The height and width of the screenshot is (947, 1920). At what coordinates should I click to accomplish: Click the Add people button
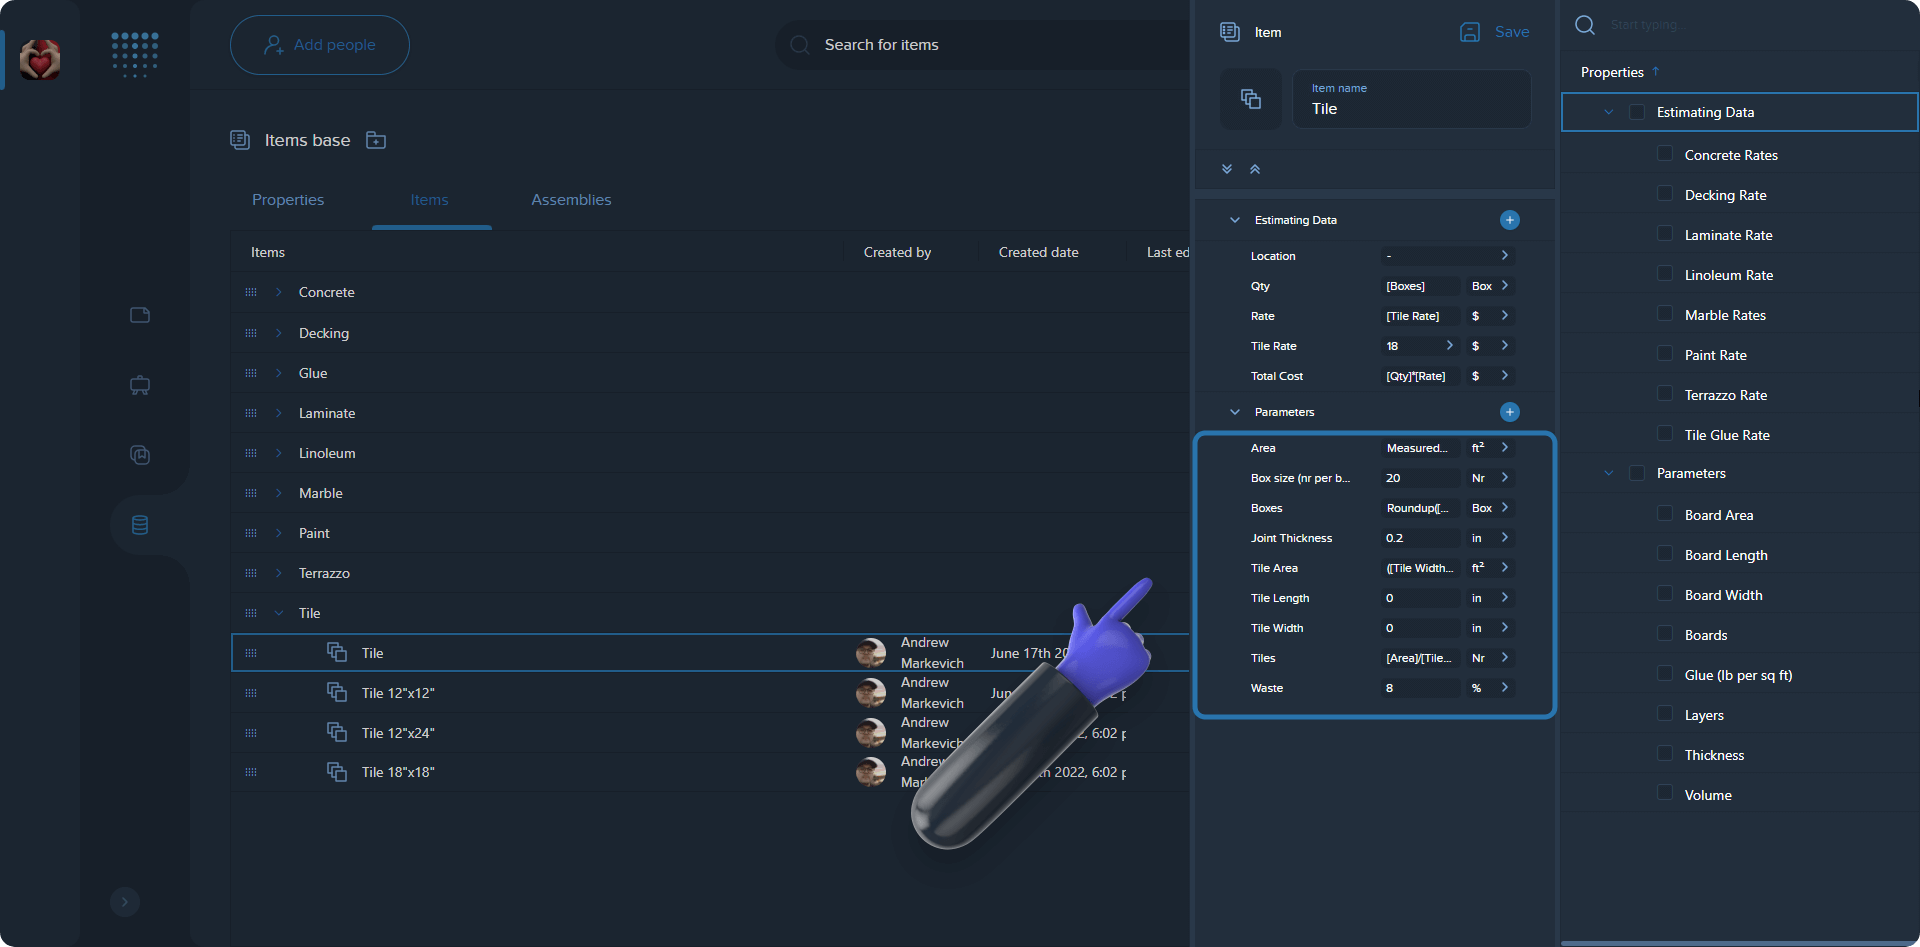319,44
